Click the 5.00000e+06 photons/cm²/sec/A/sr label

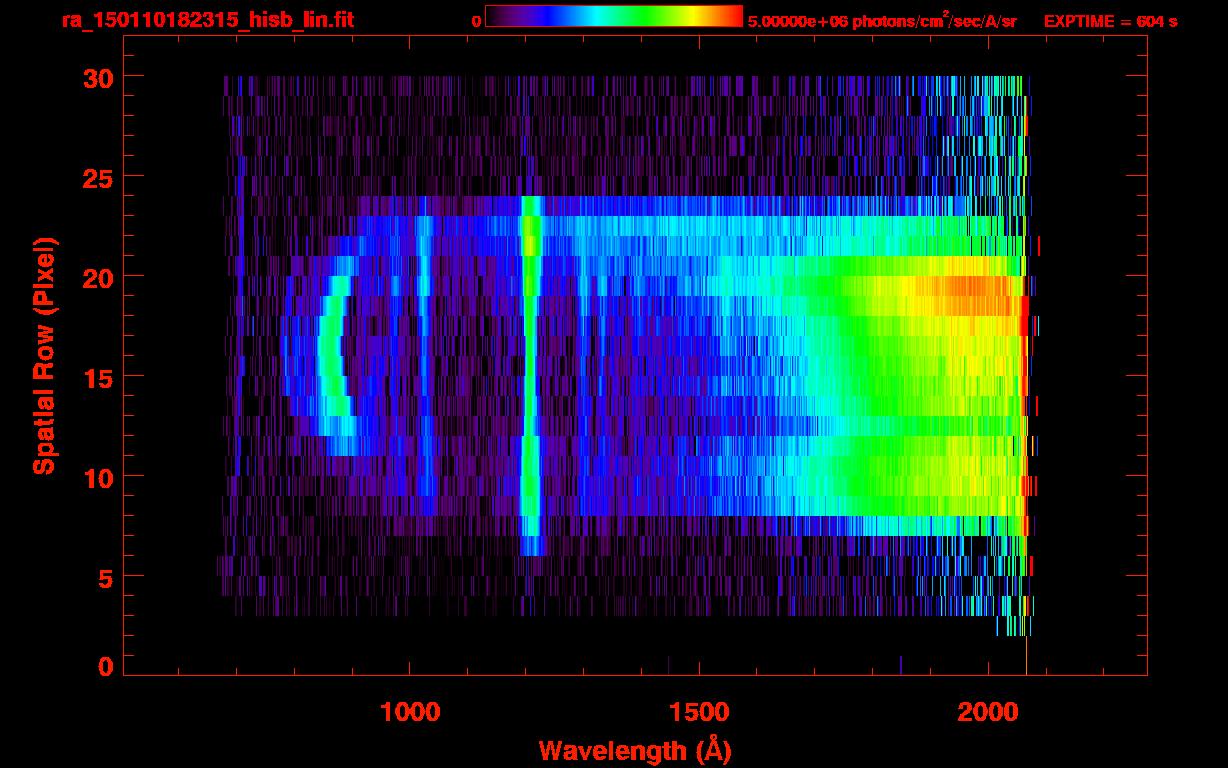click(882, 20)
